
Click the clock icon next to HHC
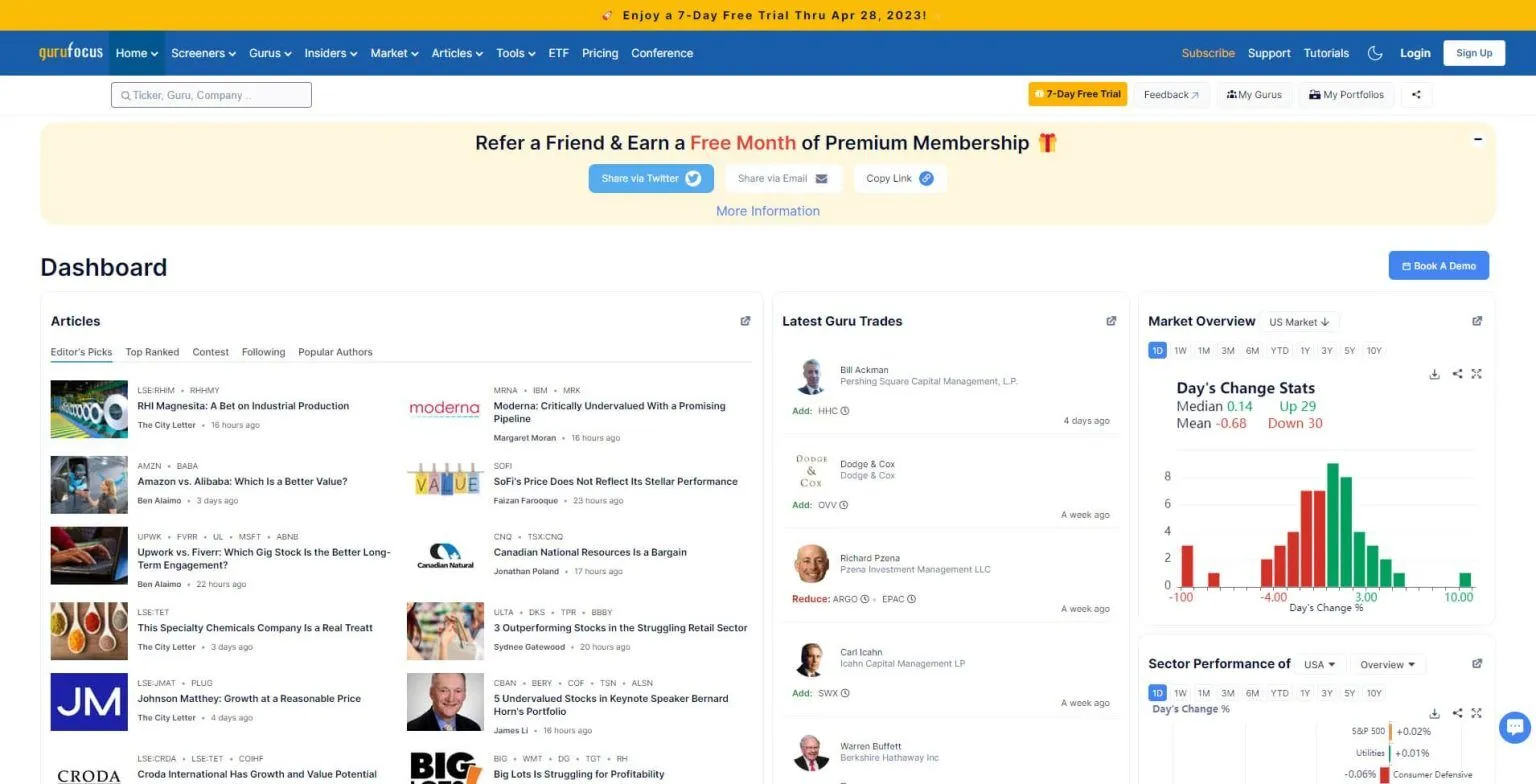pos(845,411)
